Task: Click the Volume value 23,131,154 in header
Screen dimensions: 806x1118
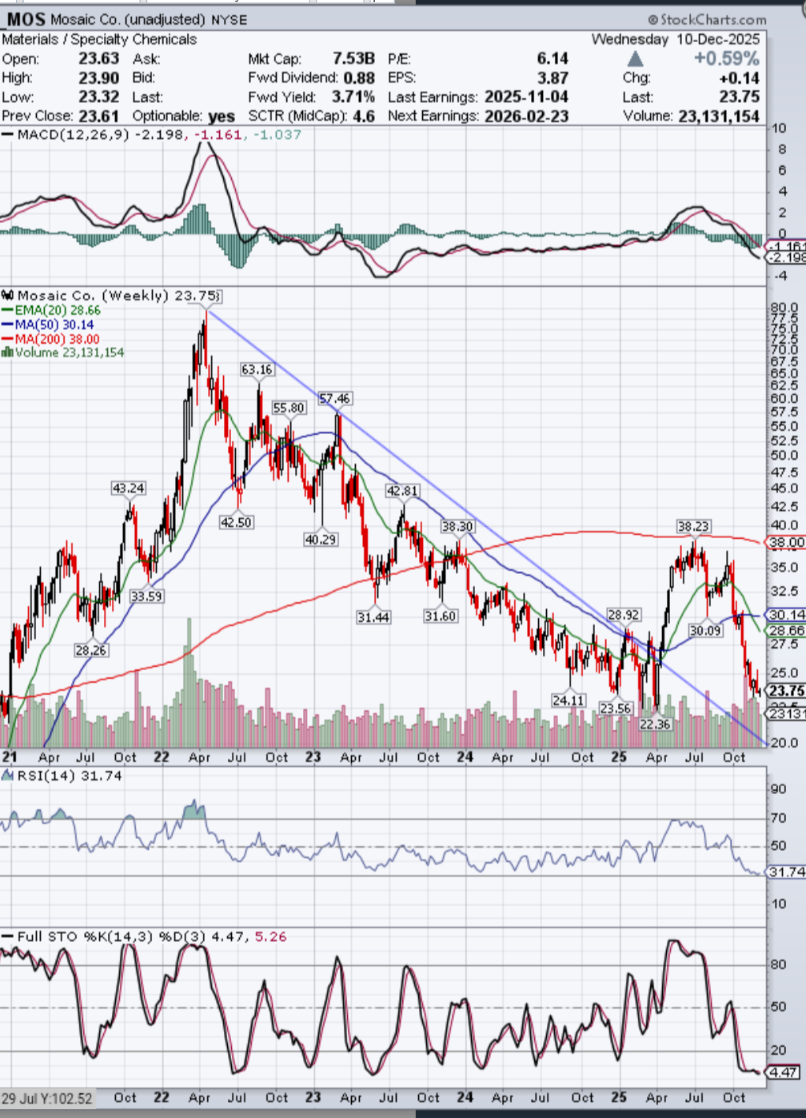Action: click(x=718, y=116)
